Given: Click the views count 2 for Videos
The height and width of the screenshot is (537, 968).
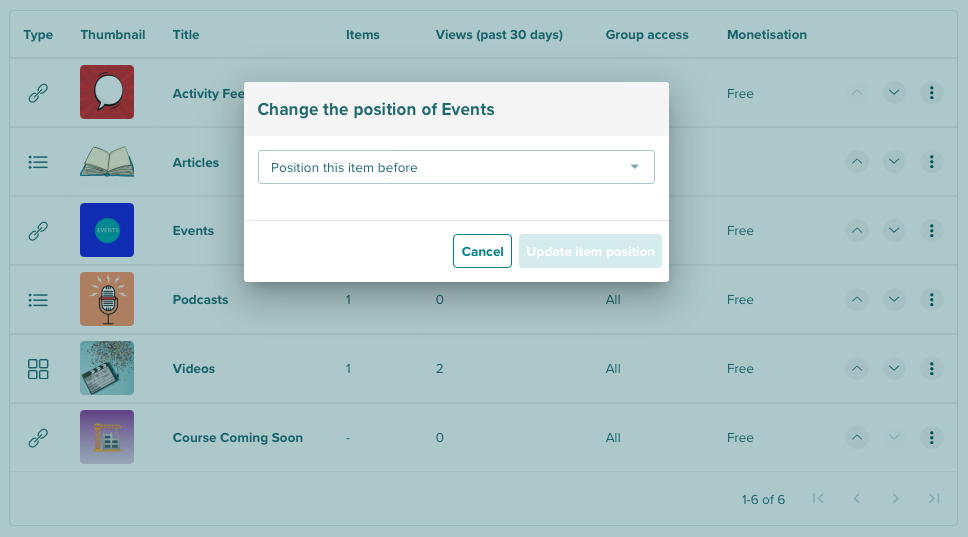Looking at the screenshot, I should tap(440, 368).
